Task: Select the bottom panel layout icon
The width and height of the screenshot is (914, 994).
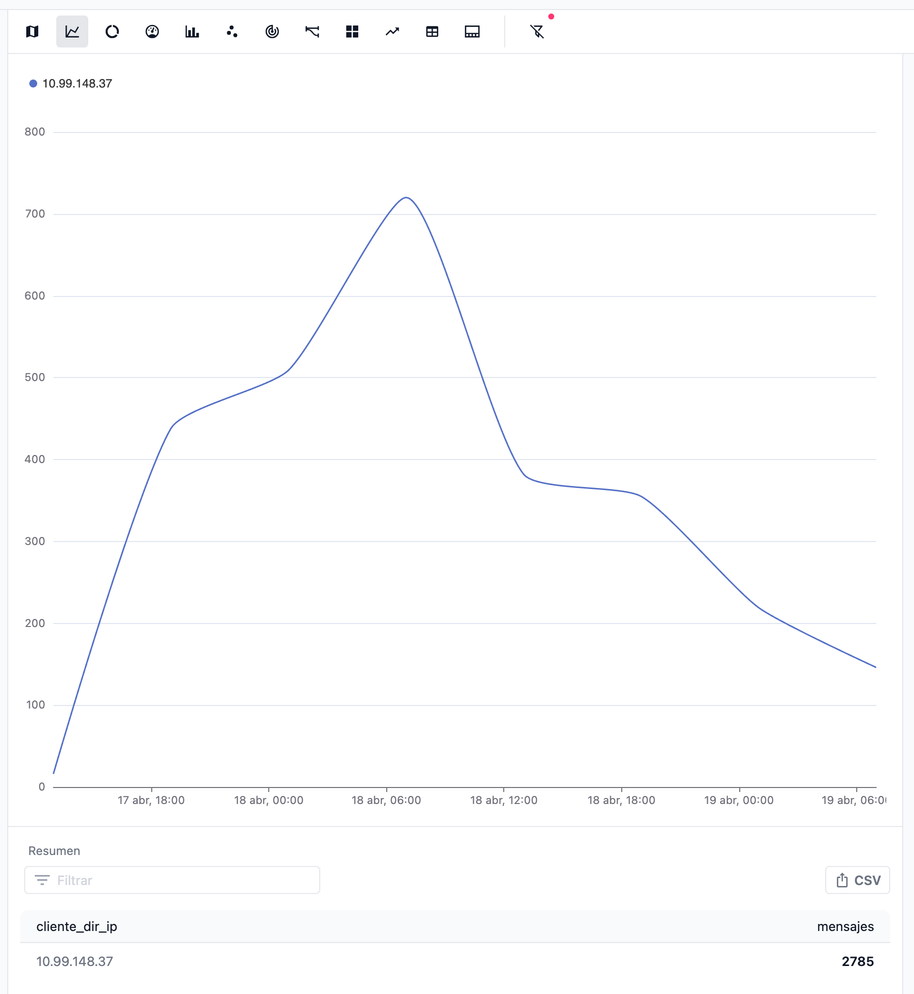Action: click(472, 32)
